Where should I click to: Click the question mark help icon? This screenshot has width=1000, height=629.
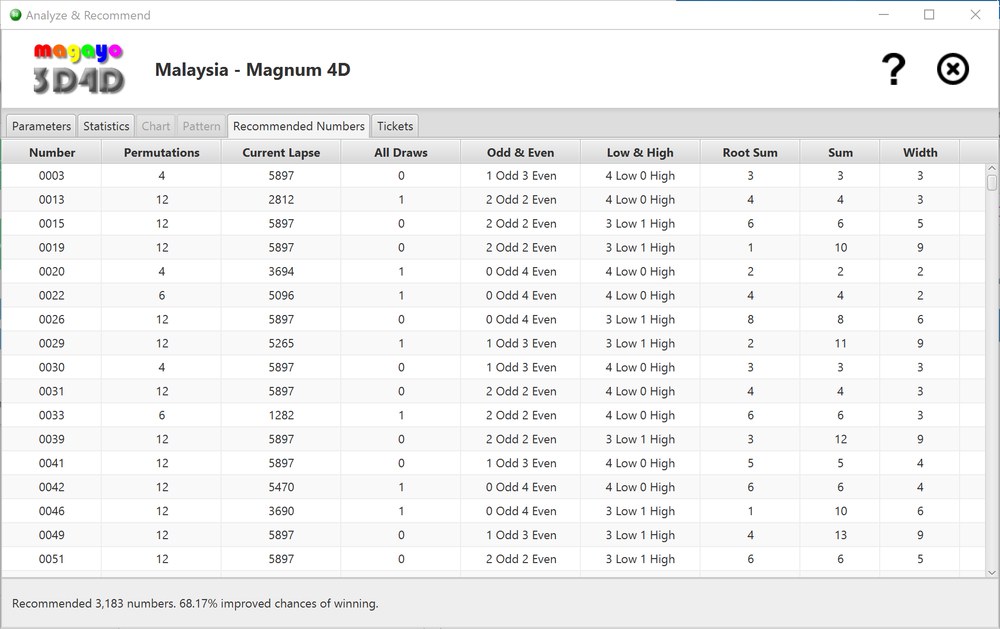click(892, 69)
